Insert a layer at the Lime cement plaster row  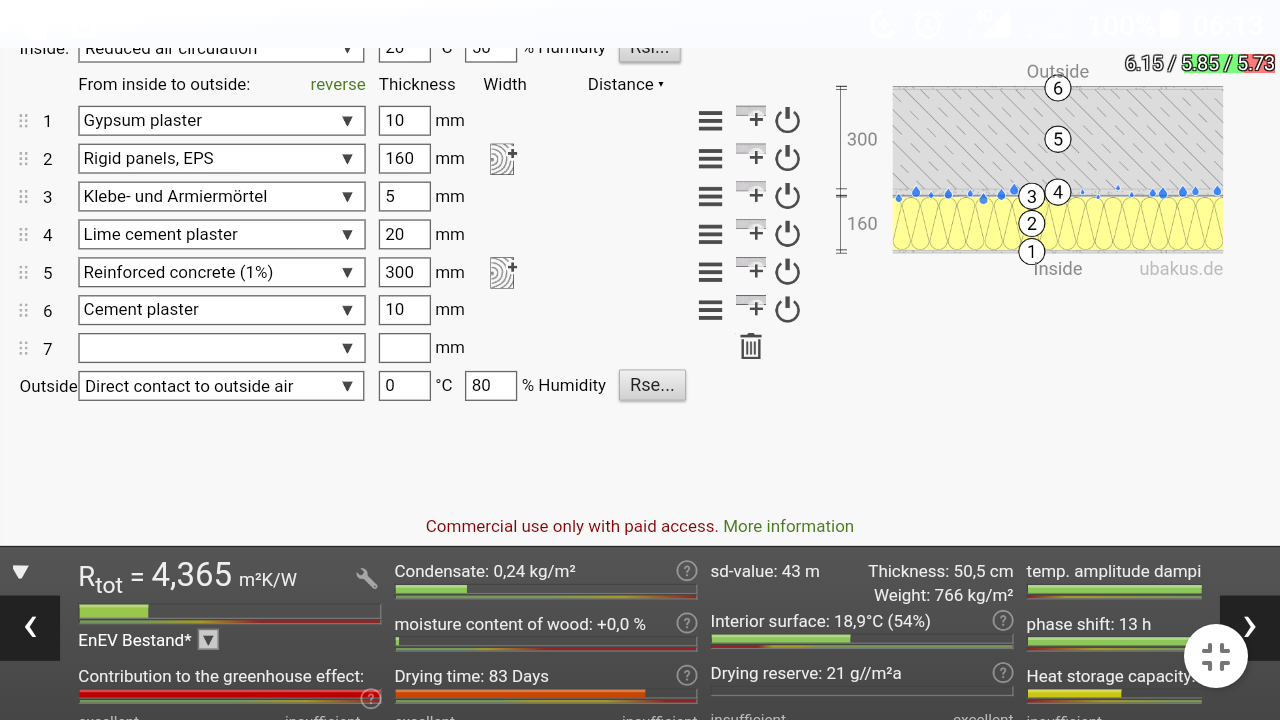pyautogui.click(x=751, y=232)
